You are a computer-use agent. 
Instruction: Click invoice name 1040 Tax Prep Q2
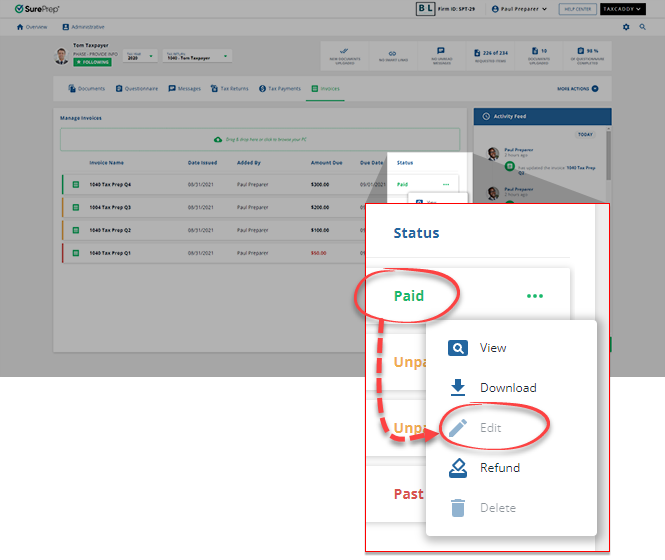click(110, 230)
